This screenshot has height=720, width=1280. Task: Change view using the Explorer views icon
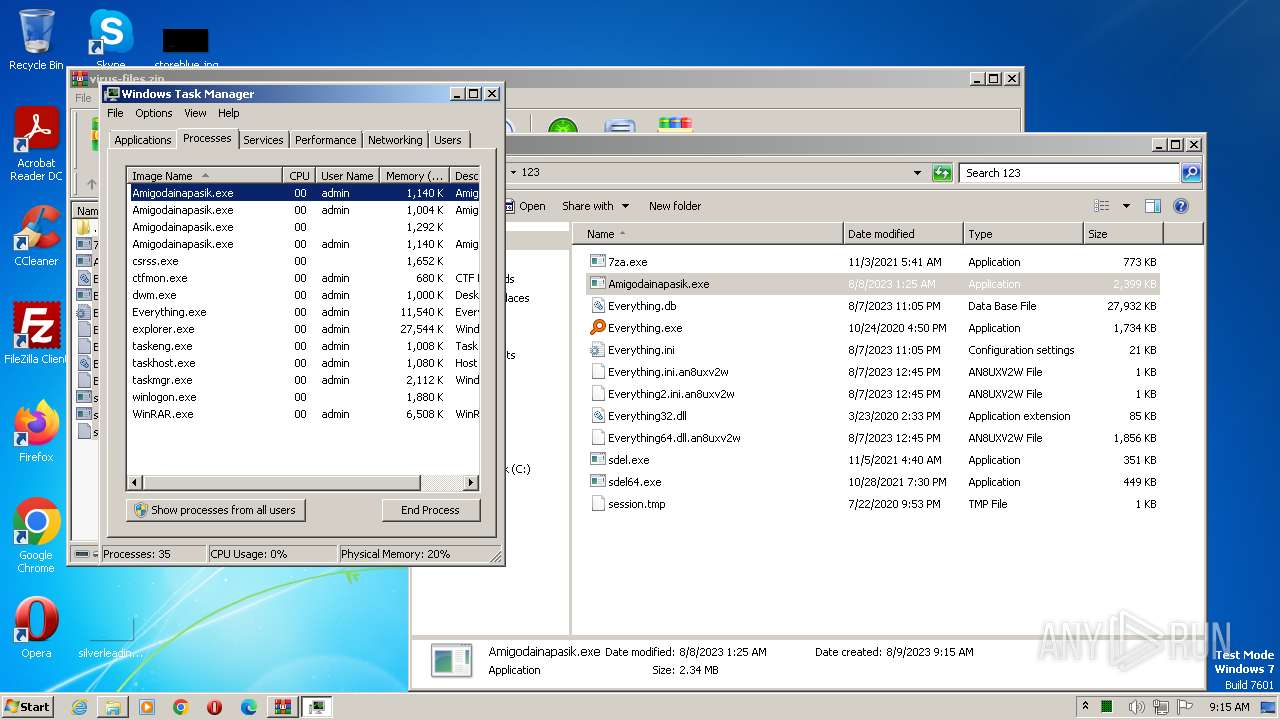pyautogui.click(x=1102, y=206)
